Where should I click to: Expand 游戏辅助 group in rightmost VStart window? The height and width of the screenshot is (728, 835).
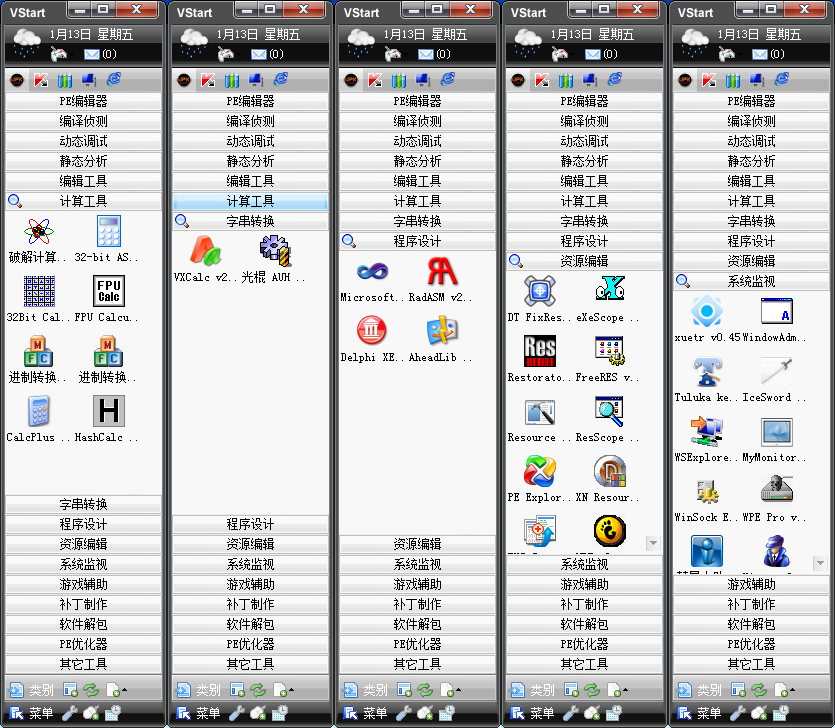751,584
